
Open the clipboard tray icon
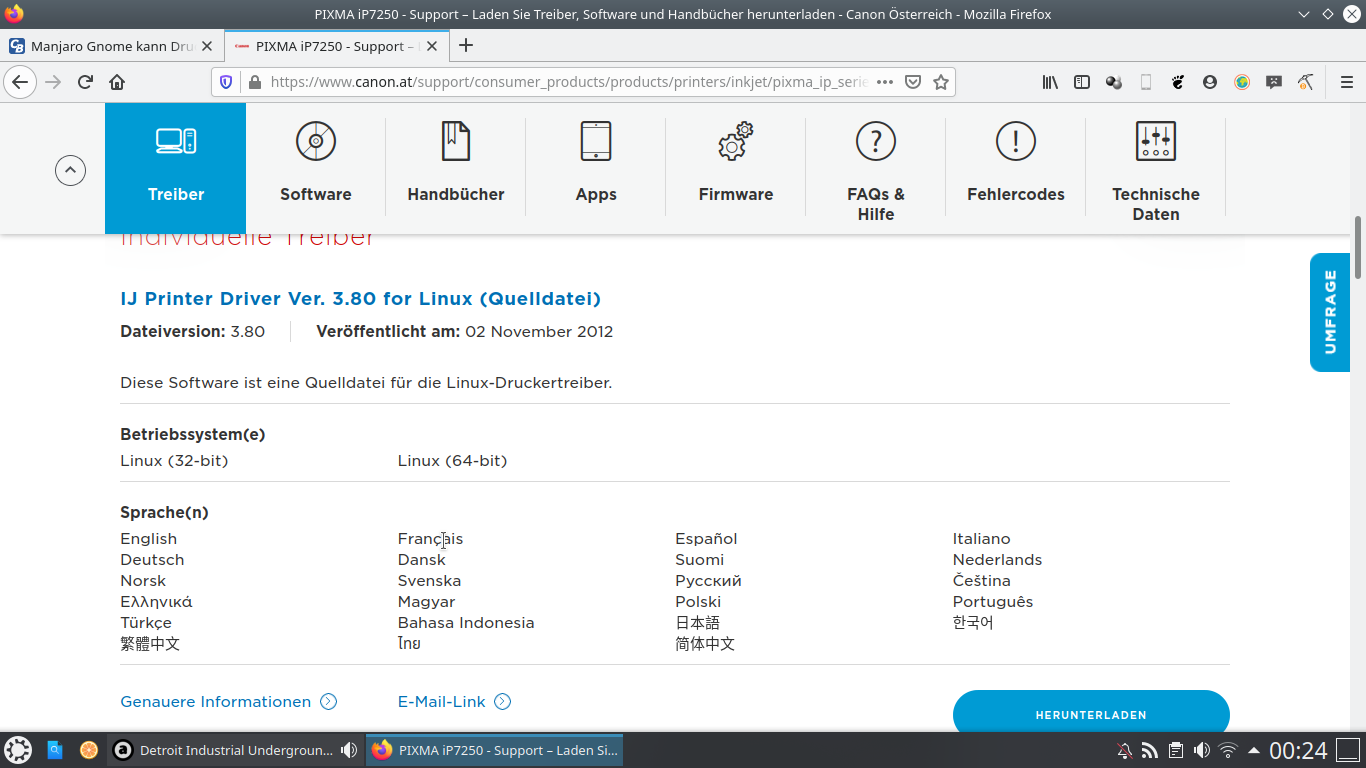point(1176,750)
